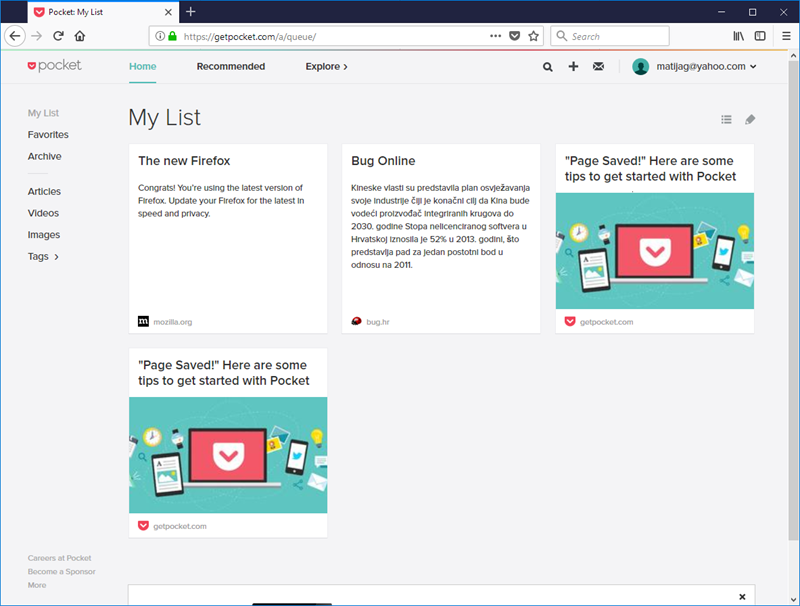The height and width of the screenshot is (606, 800).
Task: Open the Archive list in sidebar
Action: coord(44,157)
